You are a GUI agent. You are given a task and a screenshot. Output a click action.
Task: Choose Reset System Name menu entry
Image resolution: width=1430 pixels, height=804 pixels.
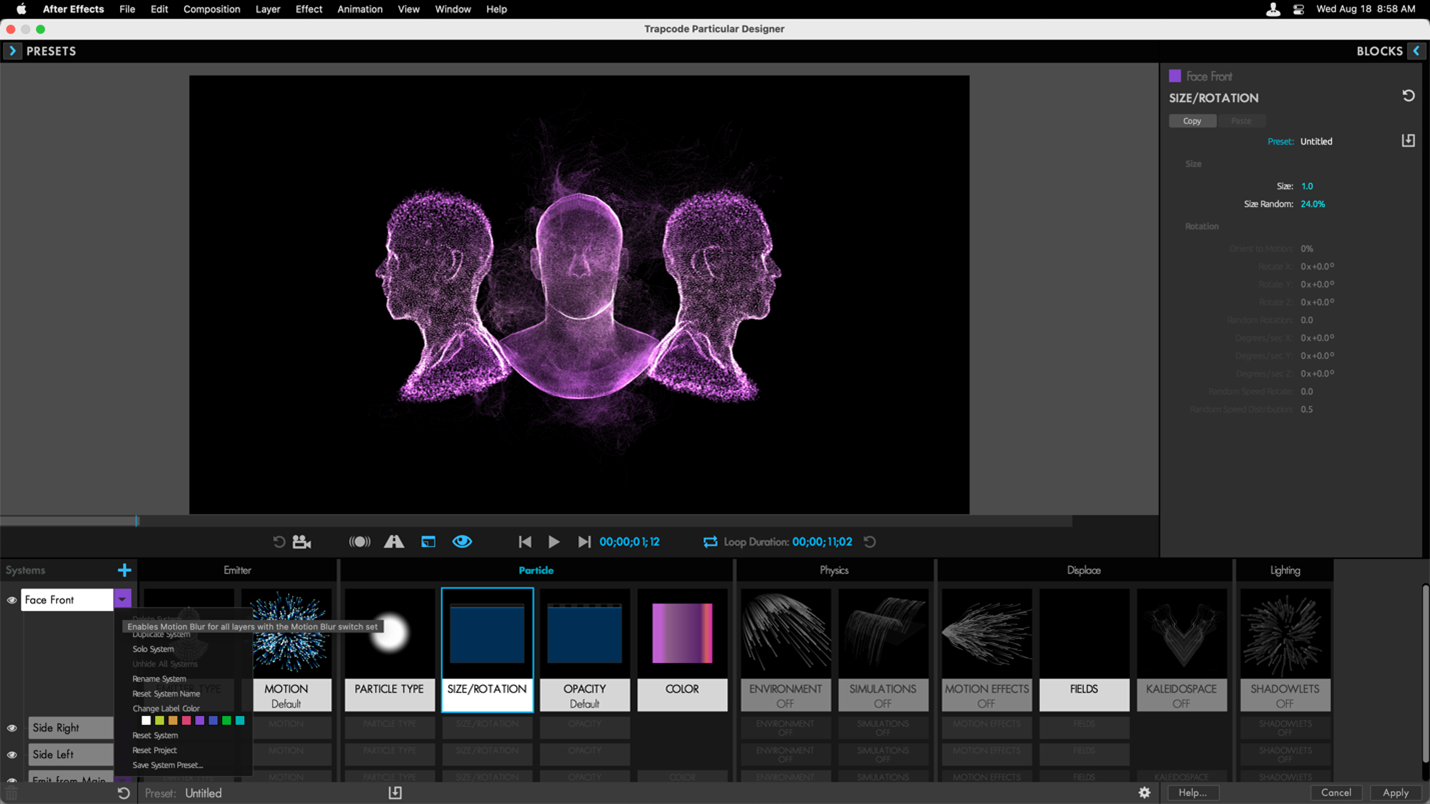click(166, 694)
